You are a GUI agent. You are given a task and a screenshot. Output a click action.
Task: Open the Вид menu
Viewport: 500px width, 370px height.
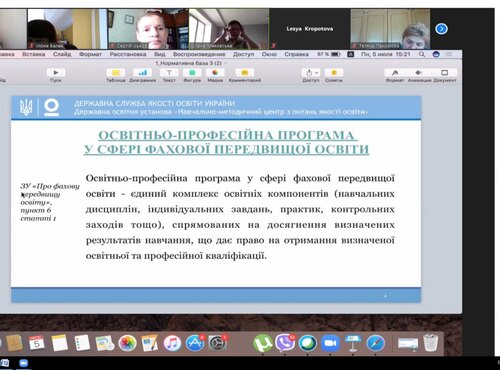coord(160,54)
